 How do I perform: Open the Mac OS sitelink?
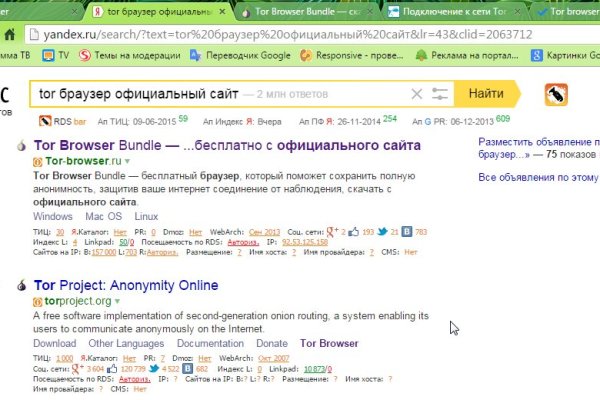[103, 216]
